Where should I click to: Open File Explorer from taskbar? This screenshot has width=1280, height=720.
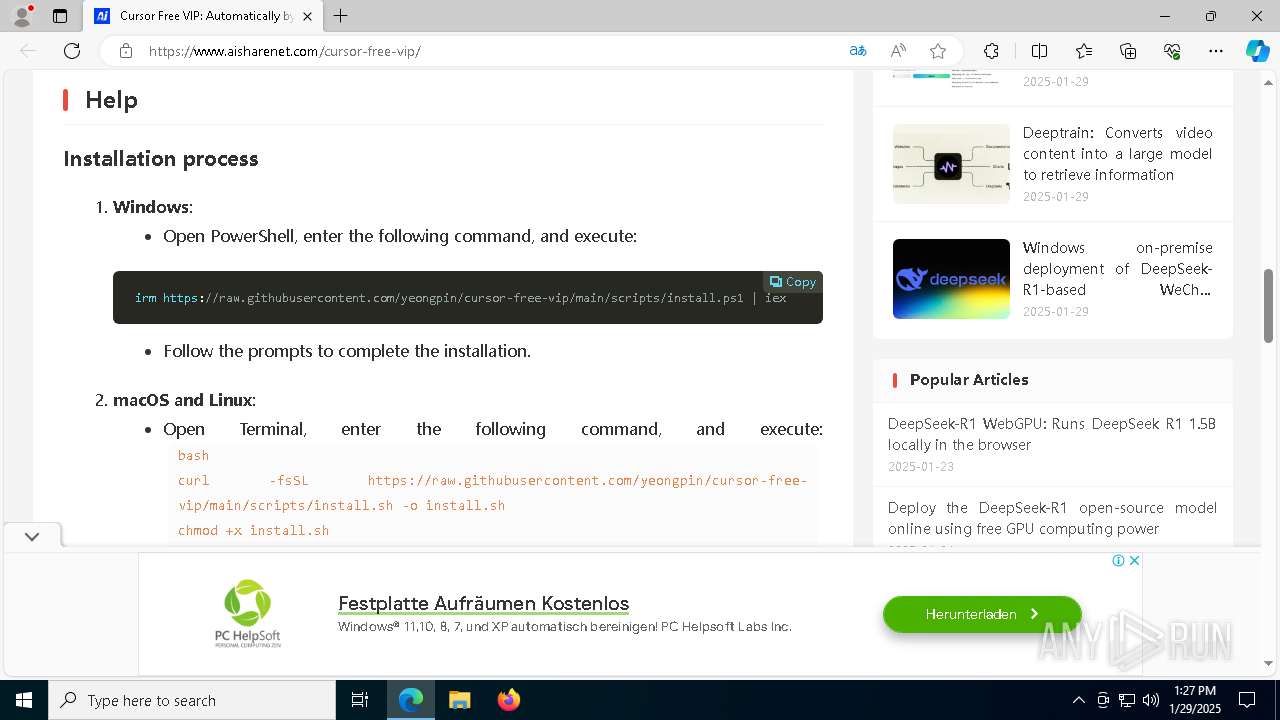pyautogui.click(x=460, y=700)
